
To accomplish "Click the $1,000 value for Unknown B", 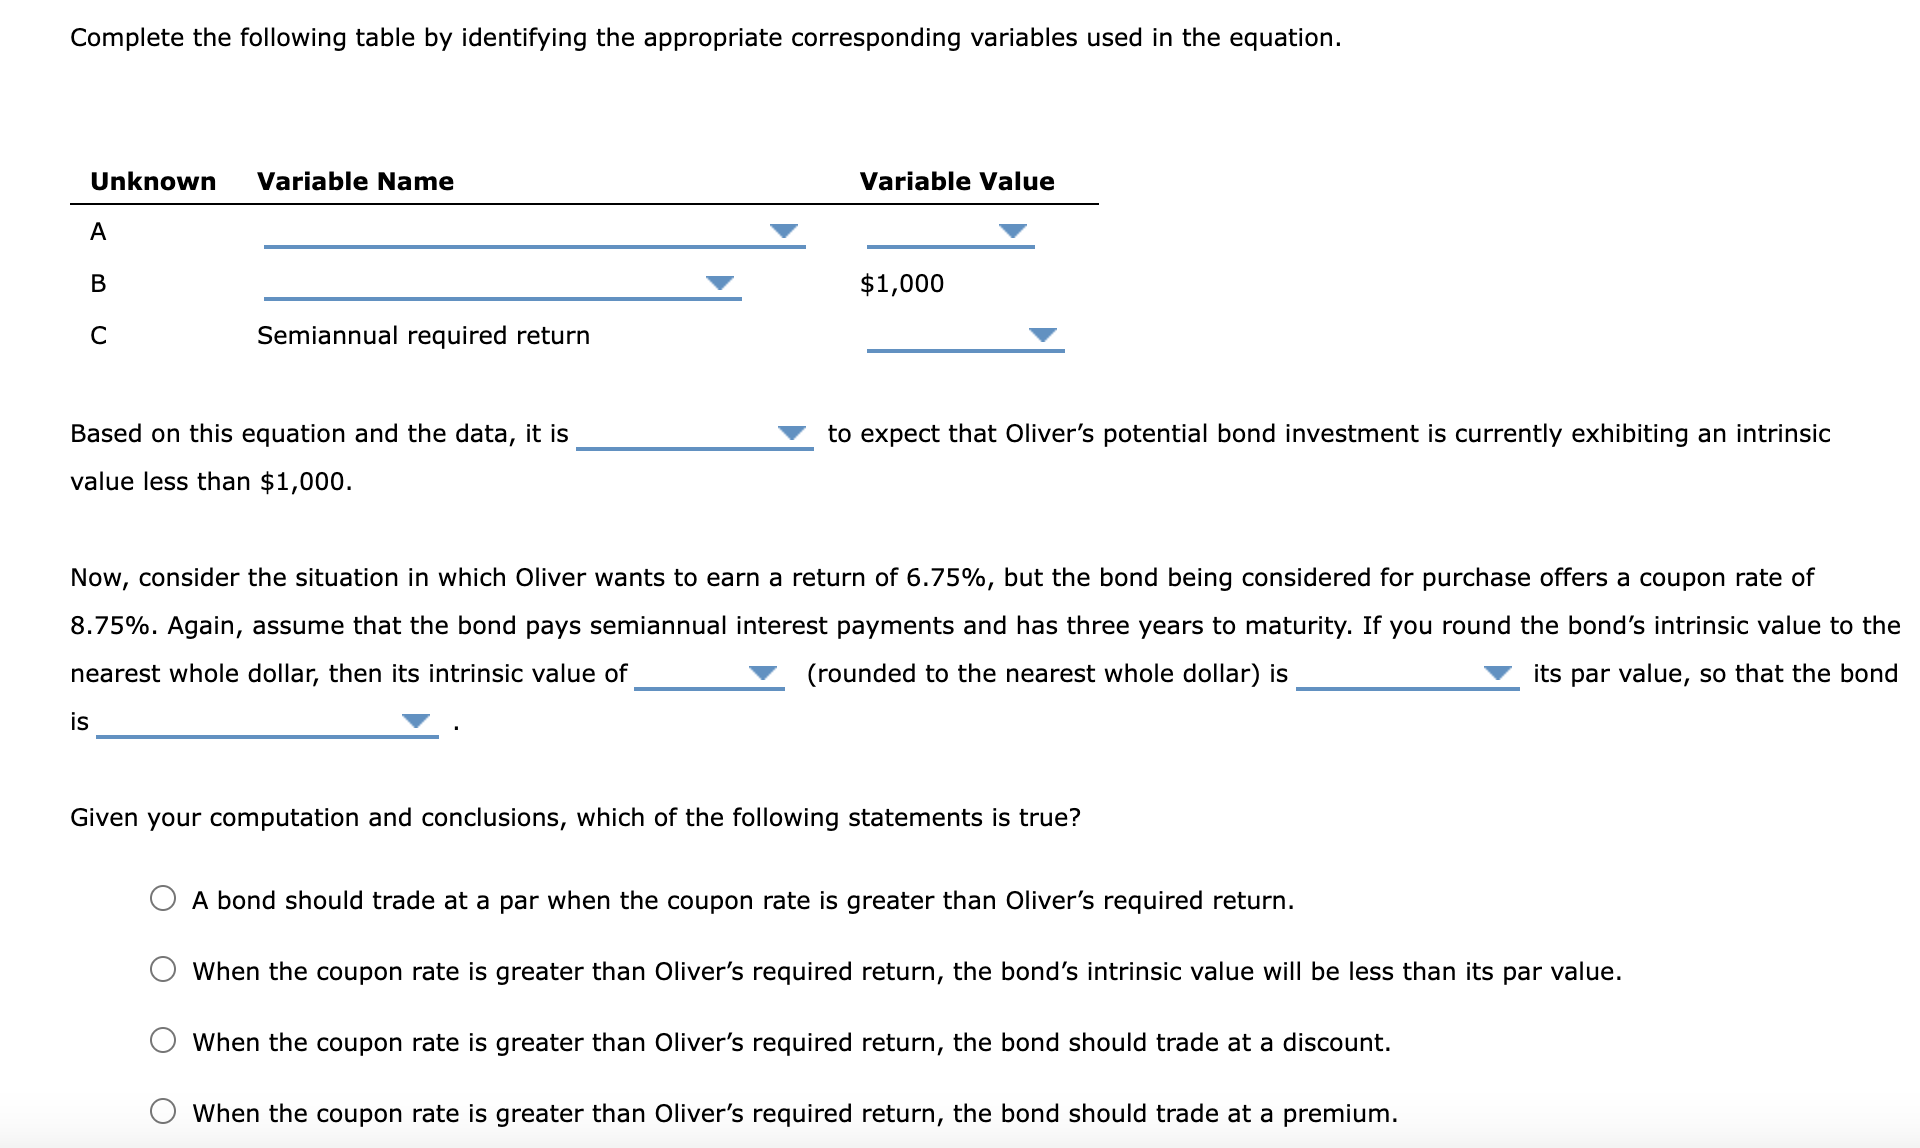I will [x=901, y=283].
